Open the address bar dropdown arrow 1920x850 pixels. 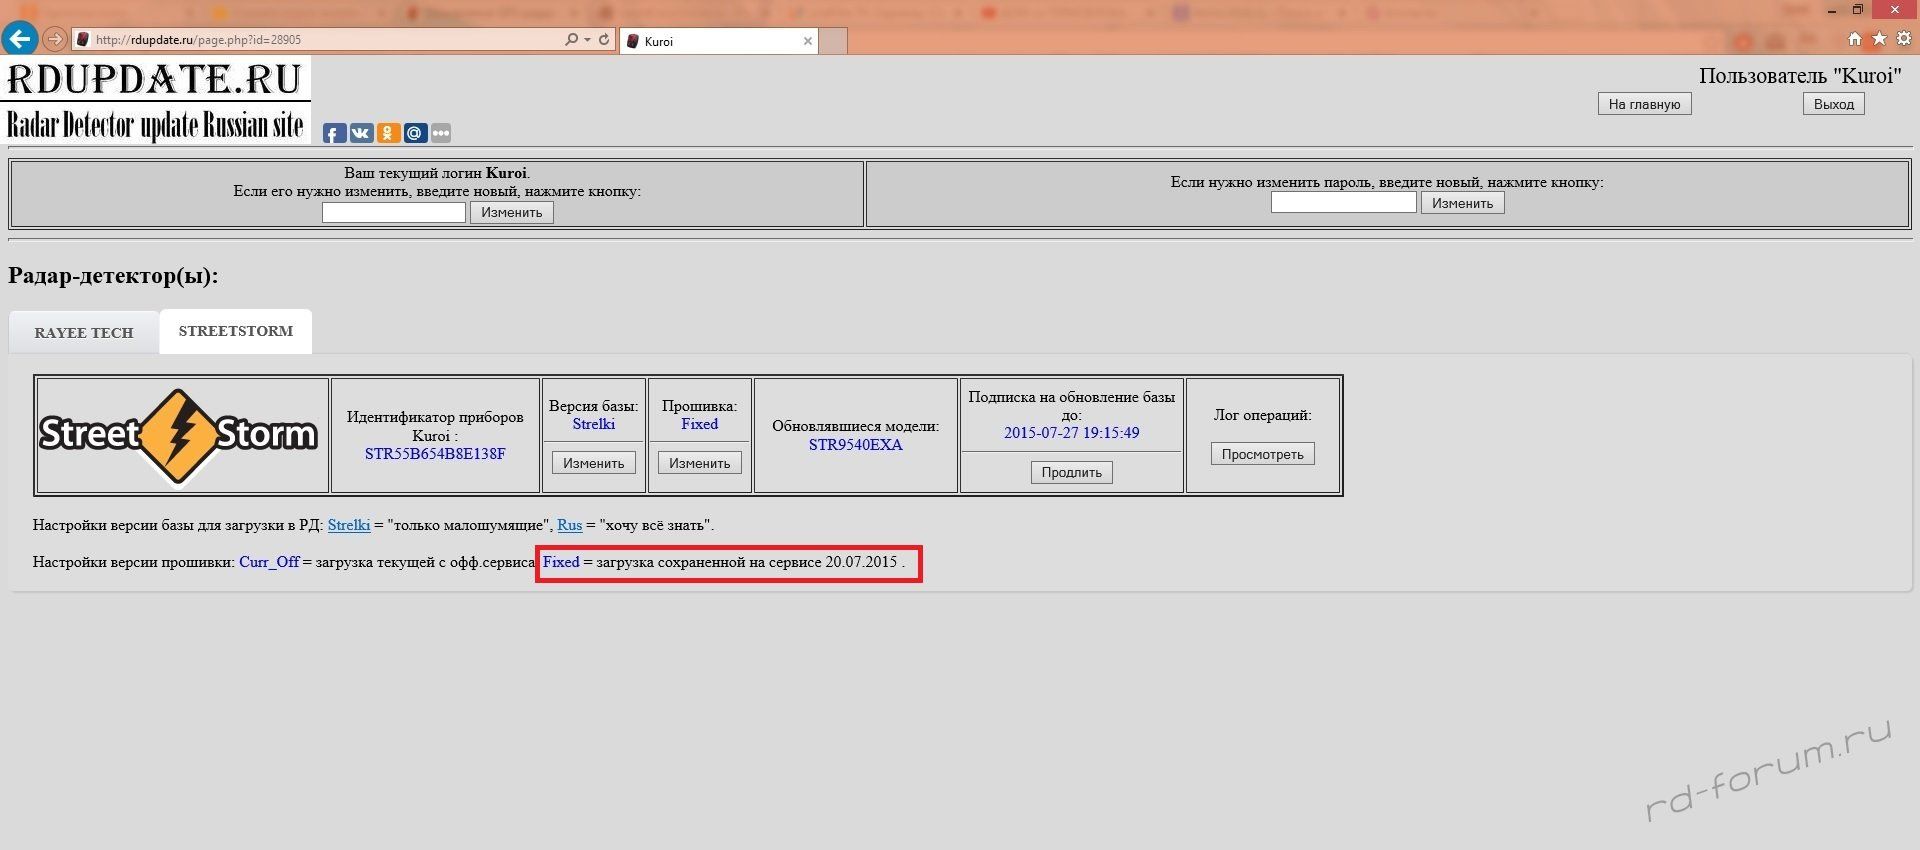coord(587,40)
